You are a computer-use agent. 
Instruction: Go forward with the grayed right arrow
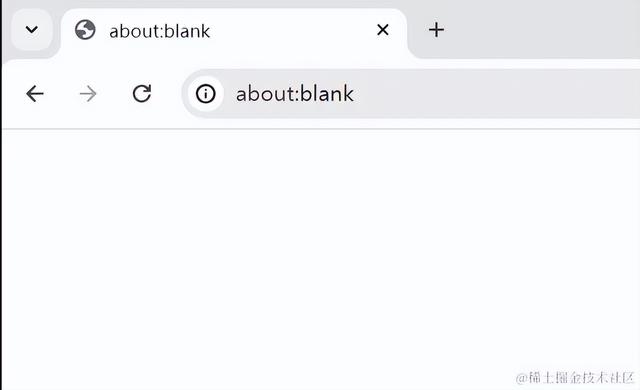coord(88,94)
